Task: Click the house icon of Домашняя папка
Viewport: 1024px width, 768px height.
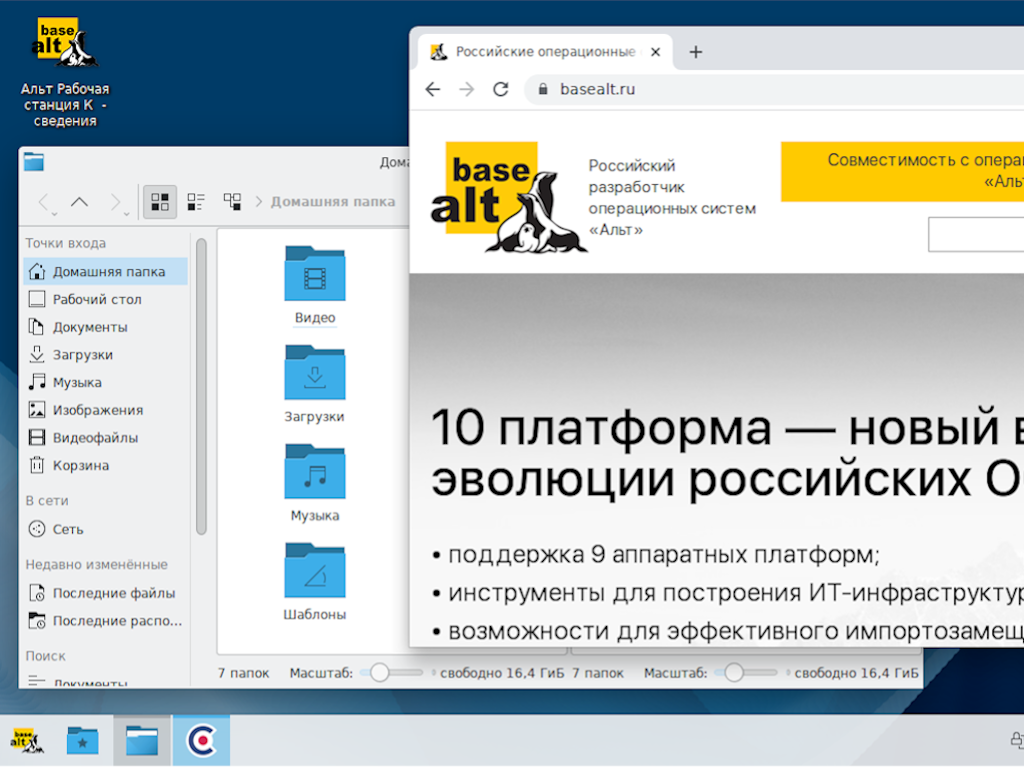Action: click(37, 271)
